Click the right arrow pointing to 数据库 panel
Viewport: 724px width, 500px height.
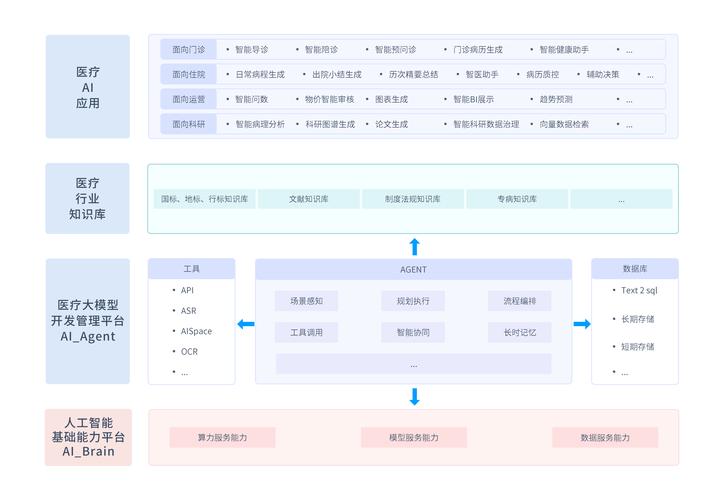point(582,324)
